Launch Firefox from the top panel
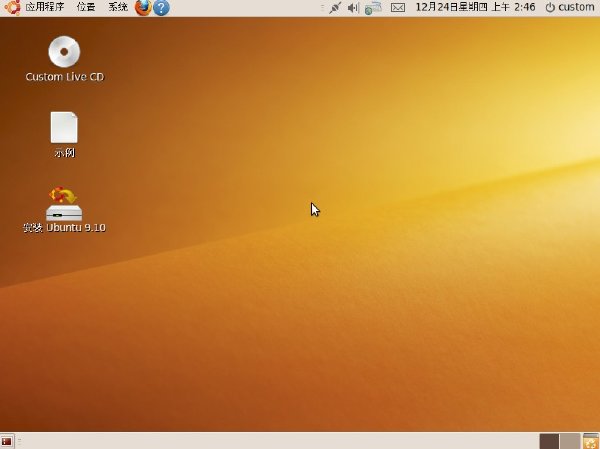600x449 pixels. click(x=143, y=7)
